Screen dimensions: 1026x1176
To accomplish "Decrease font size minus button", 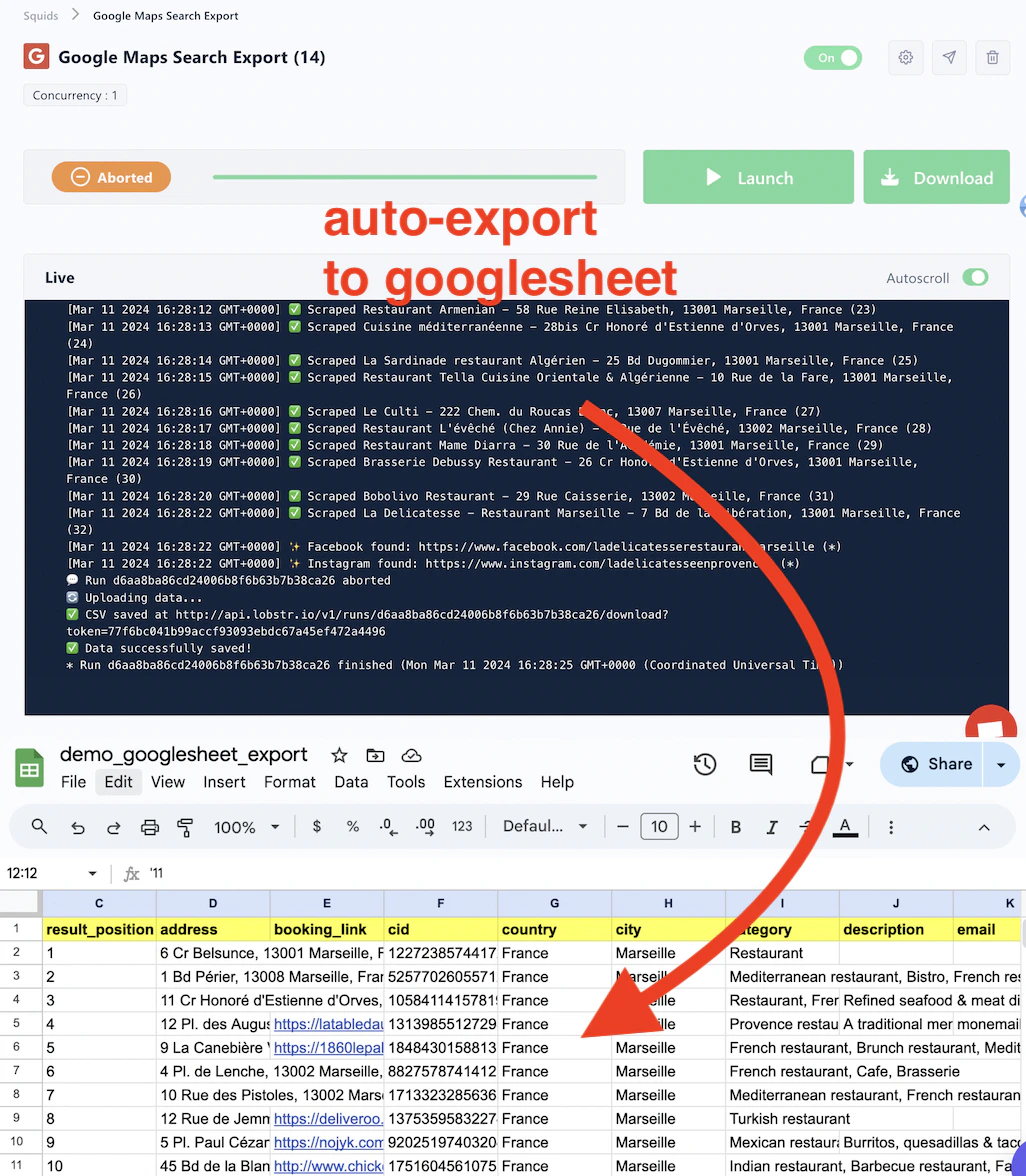I will (x=622, y=826).
